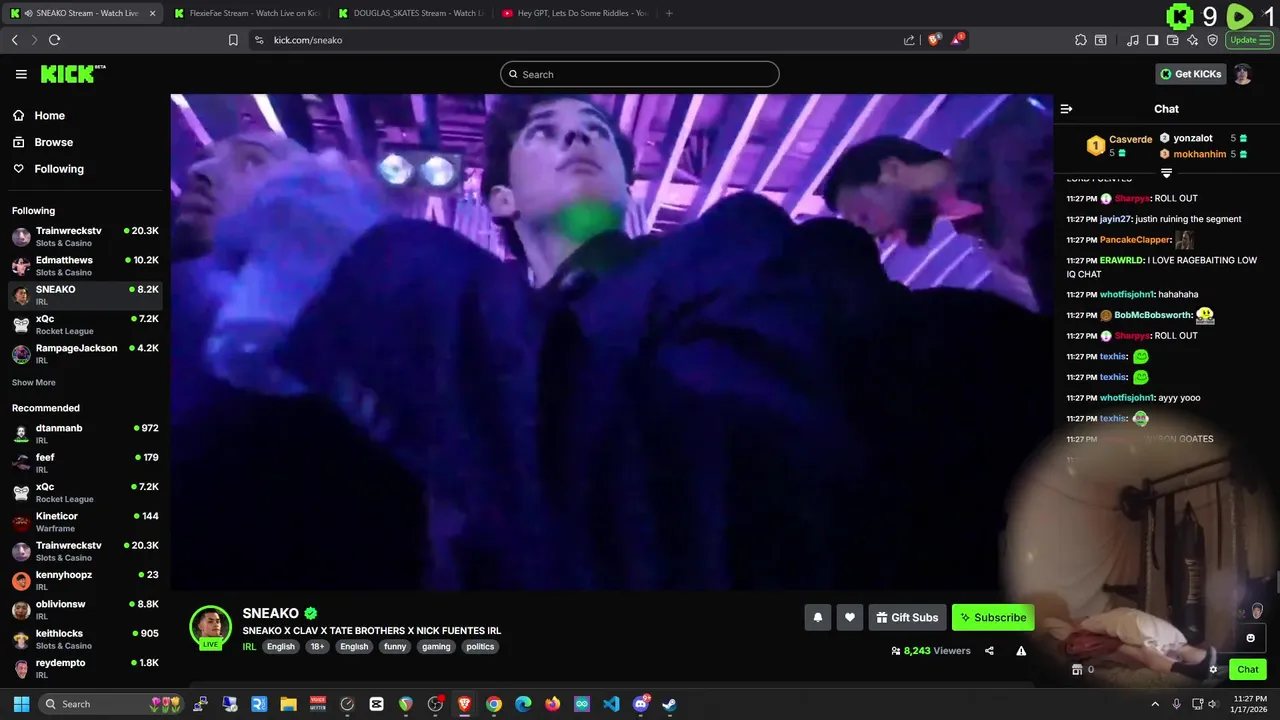The width and height of the screenshot is (1280, 720).
Task: Click the green Subscribe button
Action: point(993,617)
